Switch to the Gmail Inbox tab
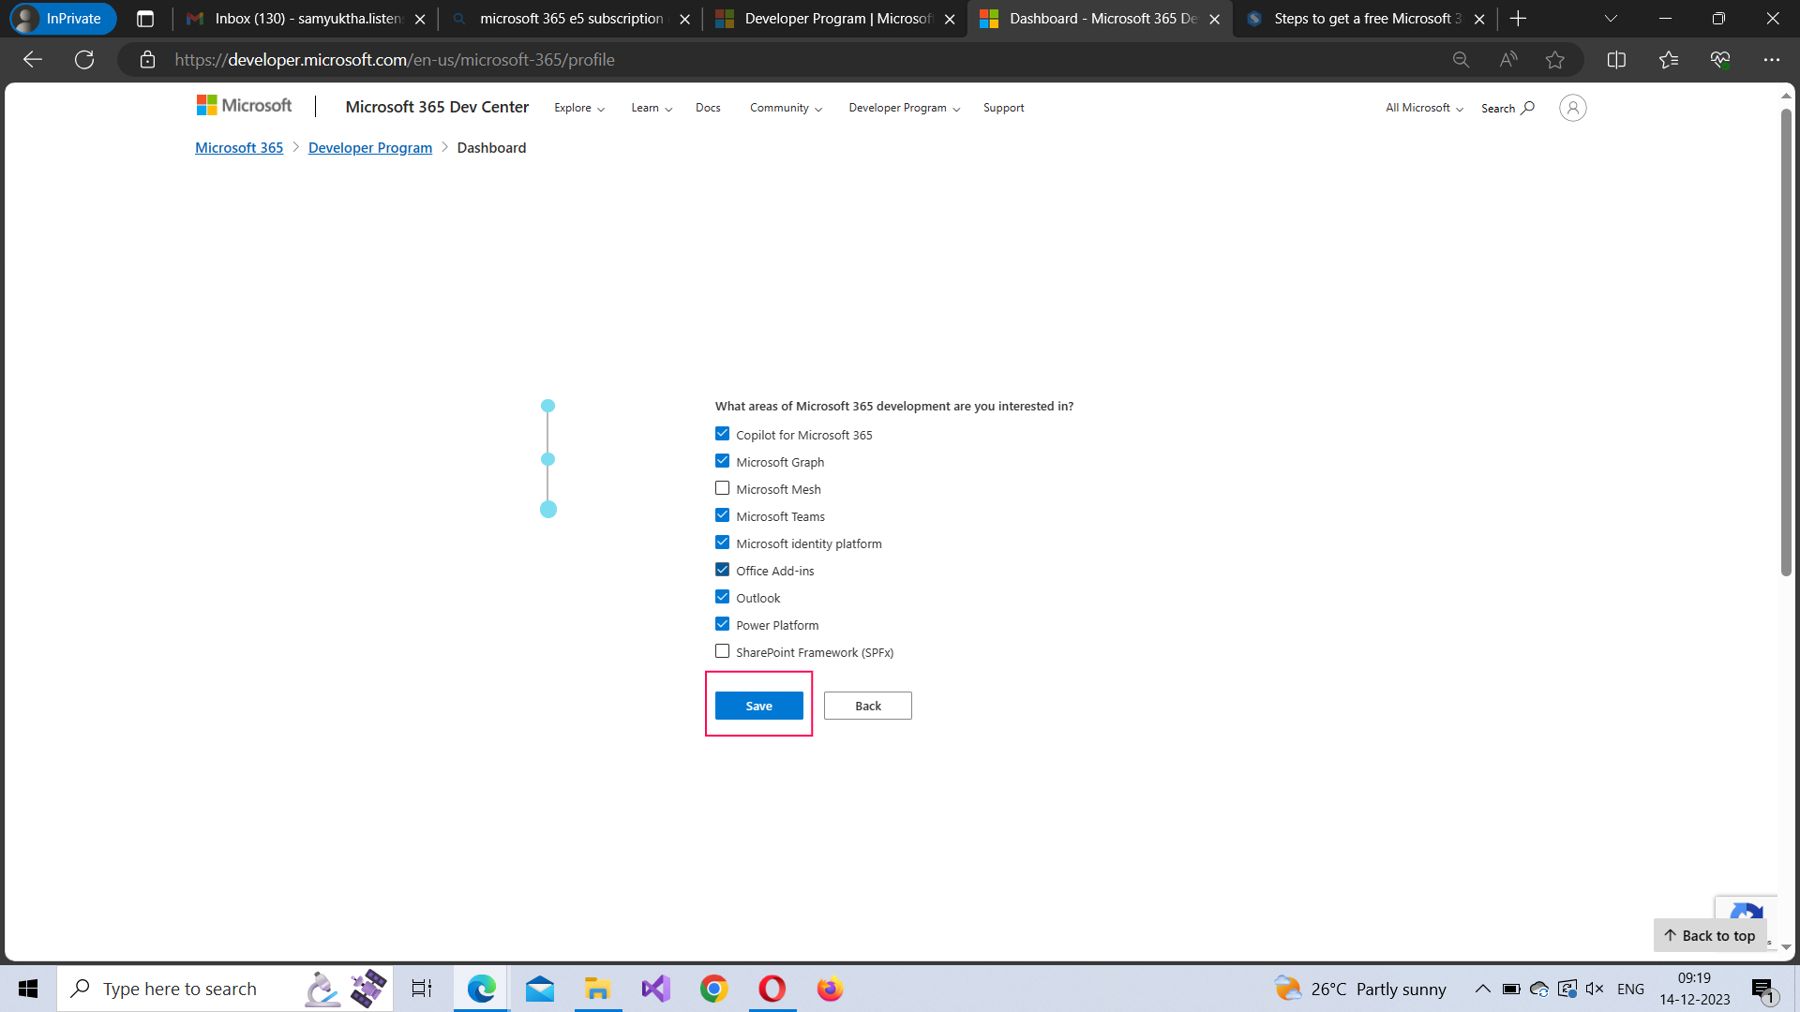The height and width of the screenshot is (1012, 1800). click(304, 19)
